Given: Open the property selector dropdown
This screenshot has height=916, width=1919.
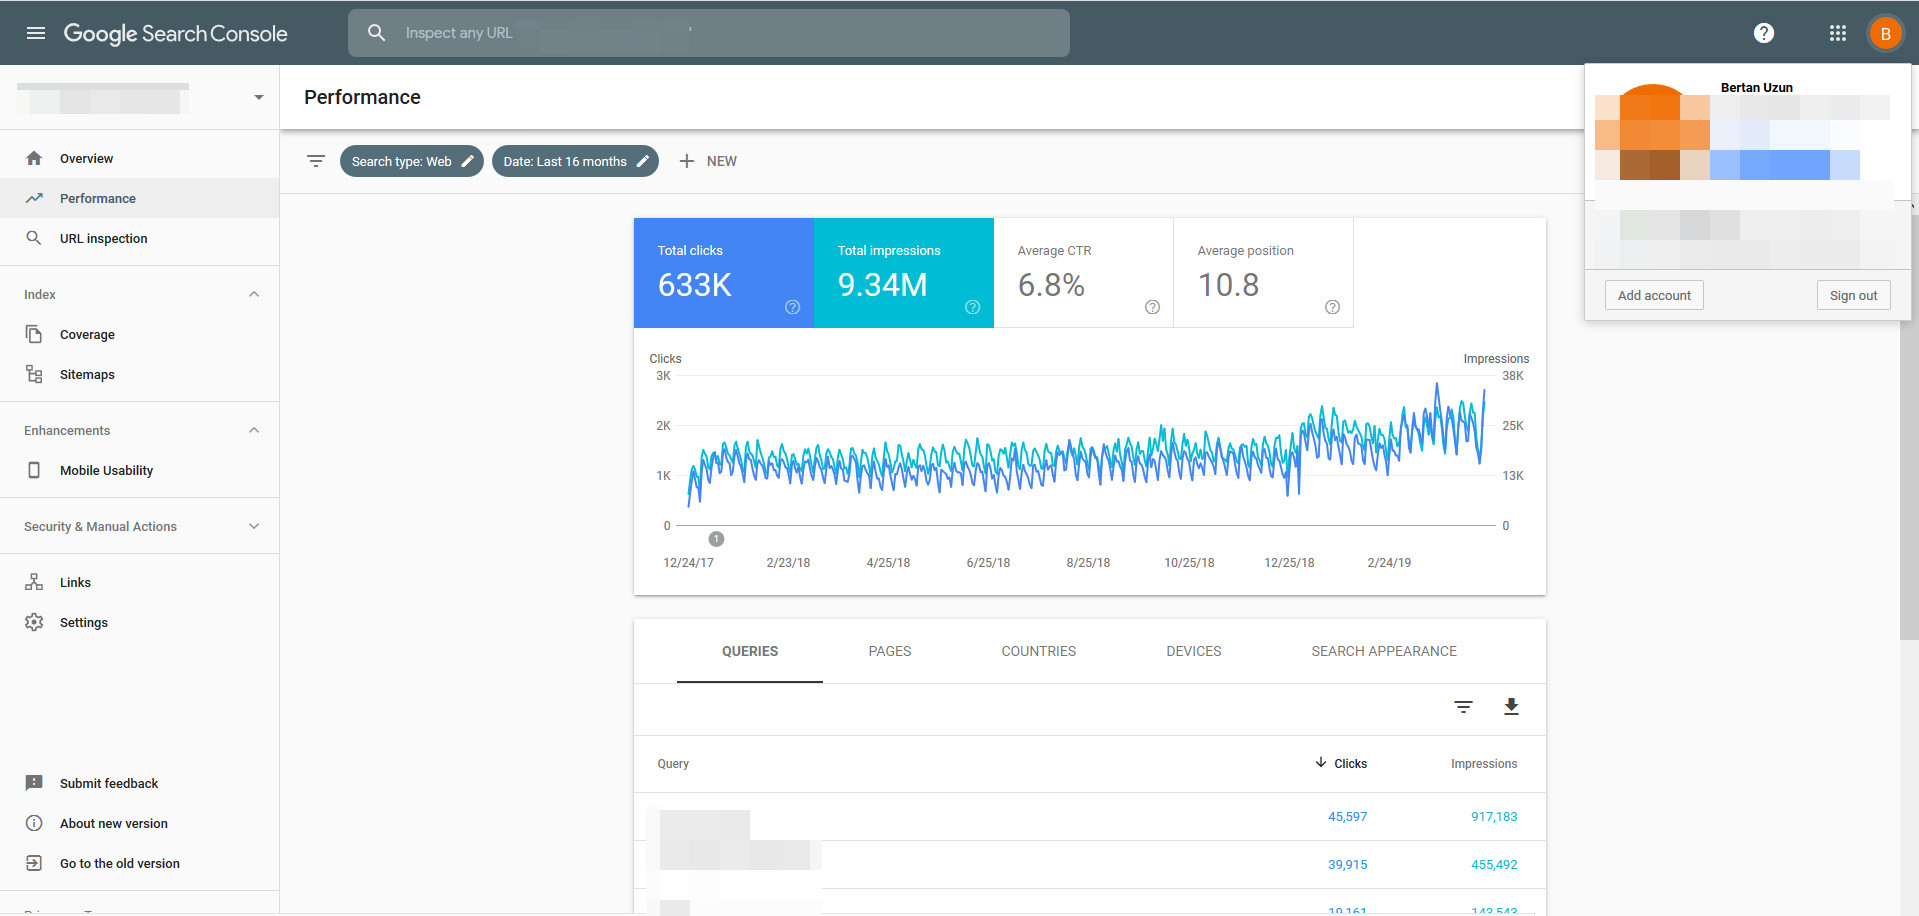Looking at the screenshot, I should click(x=259, y=97).
